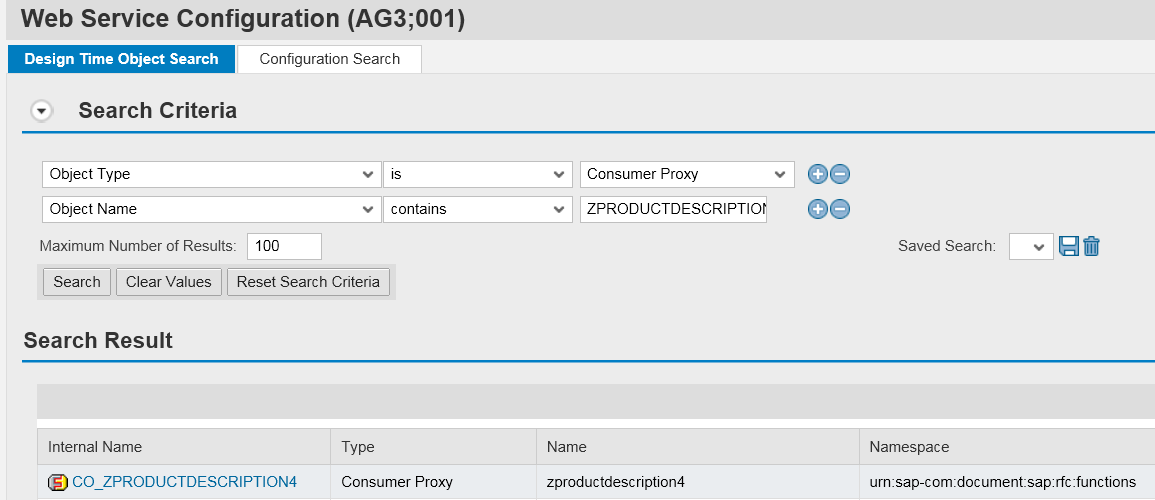Click the Namespace column header
The height and width of the screenshot is (500, 1155).
(1007, 447)
